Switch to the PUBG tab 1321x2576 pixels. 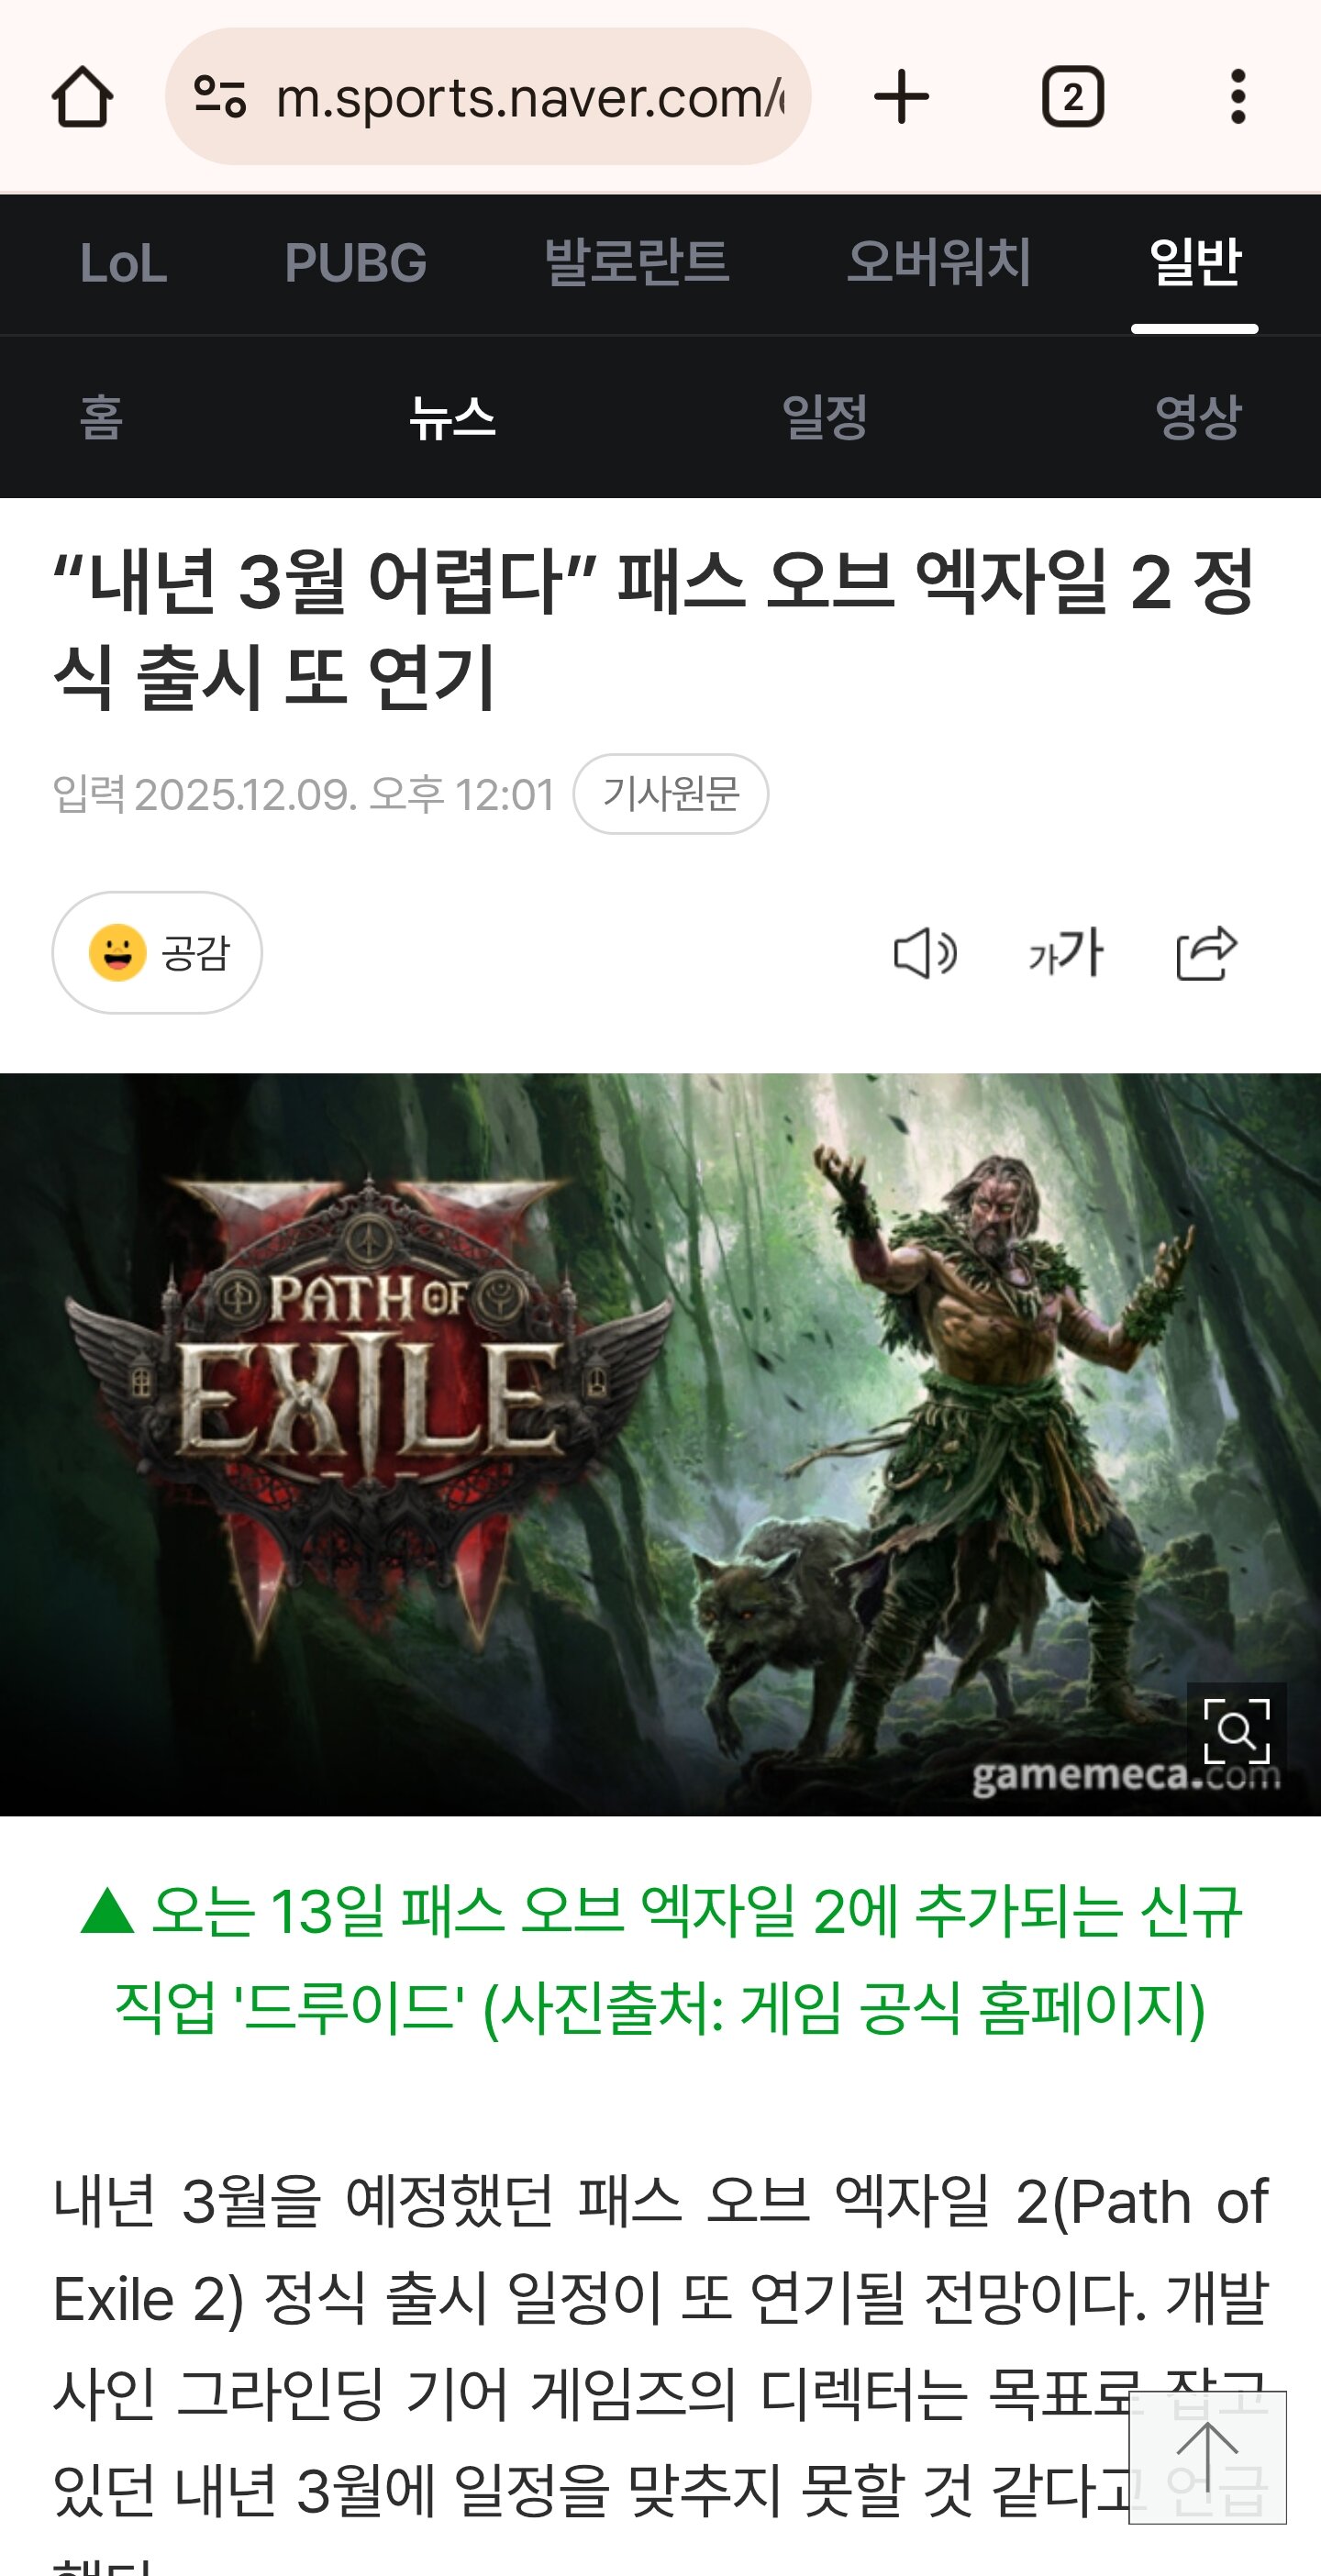tap(355, 264)
